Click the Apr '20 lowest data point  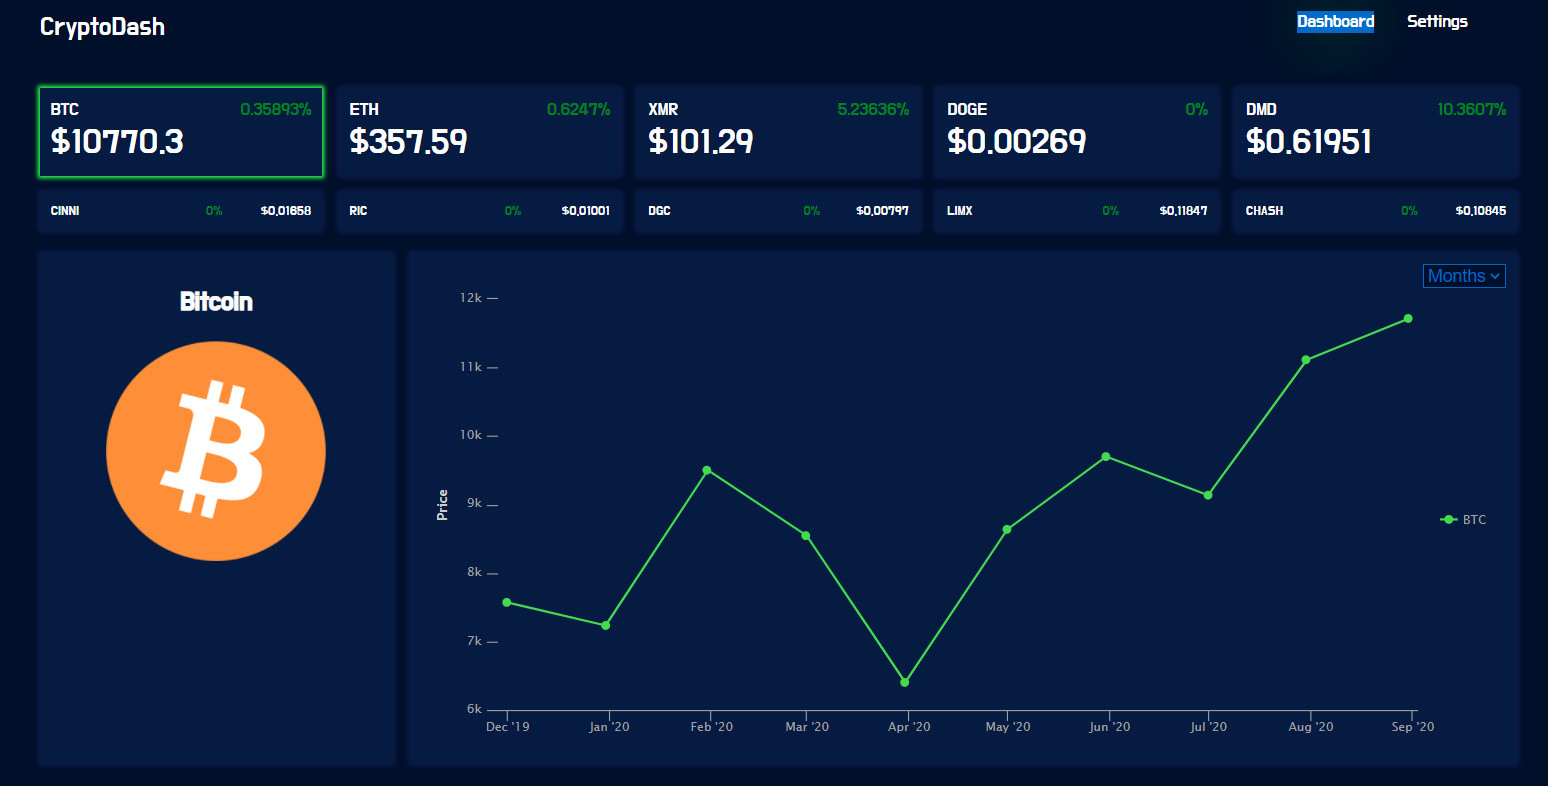point(905,682)
